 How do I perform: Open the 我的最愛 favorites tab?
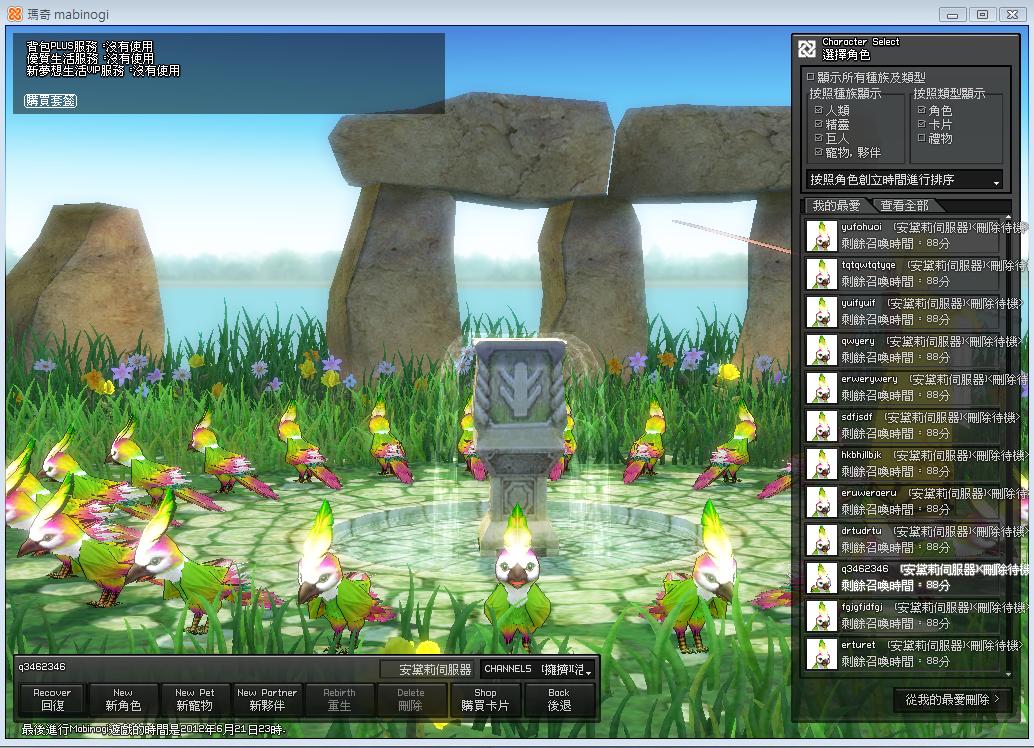click(836, 205)
